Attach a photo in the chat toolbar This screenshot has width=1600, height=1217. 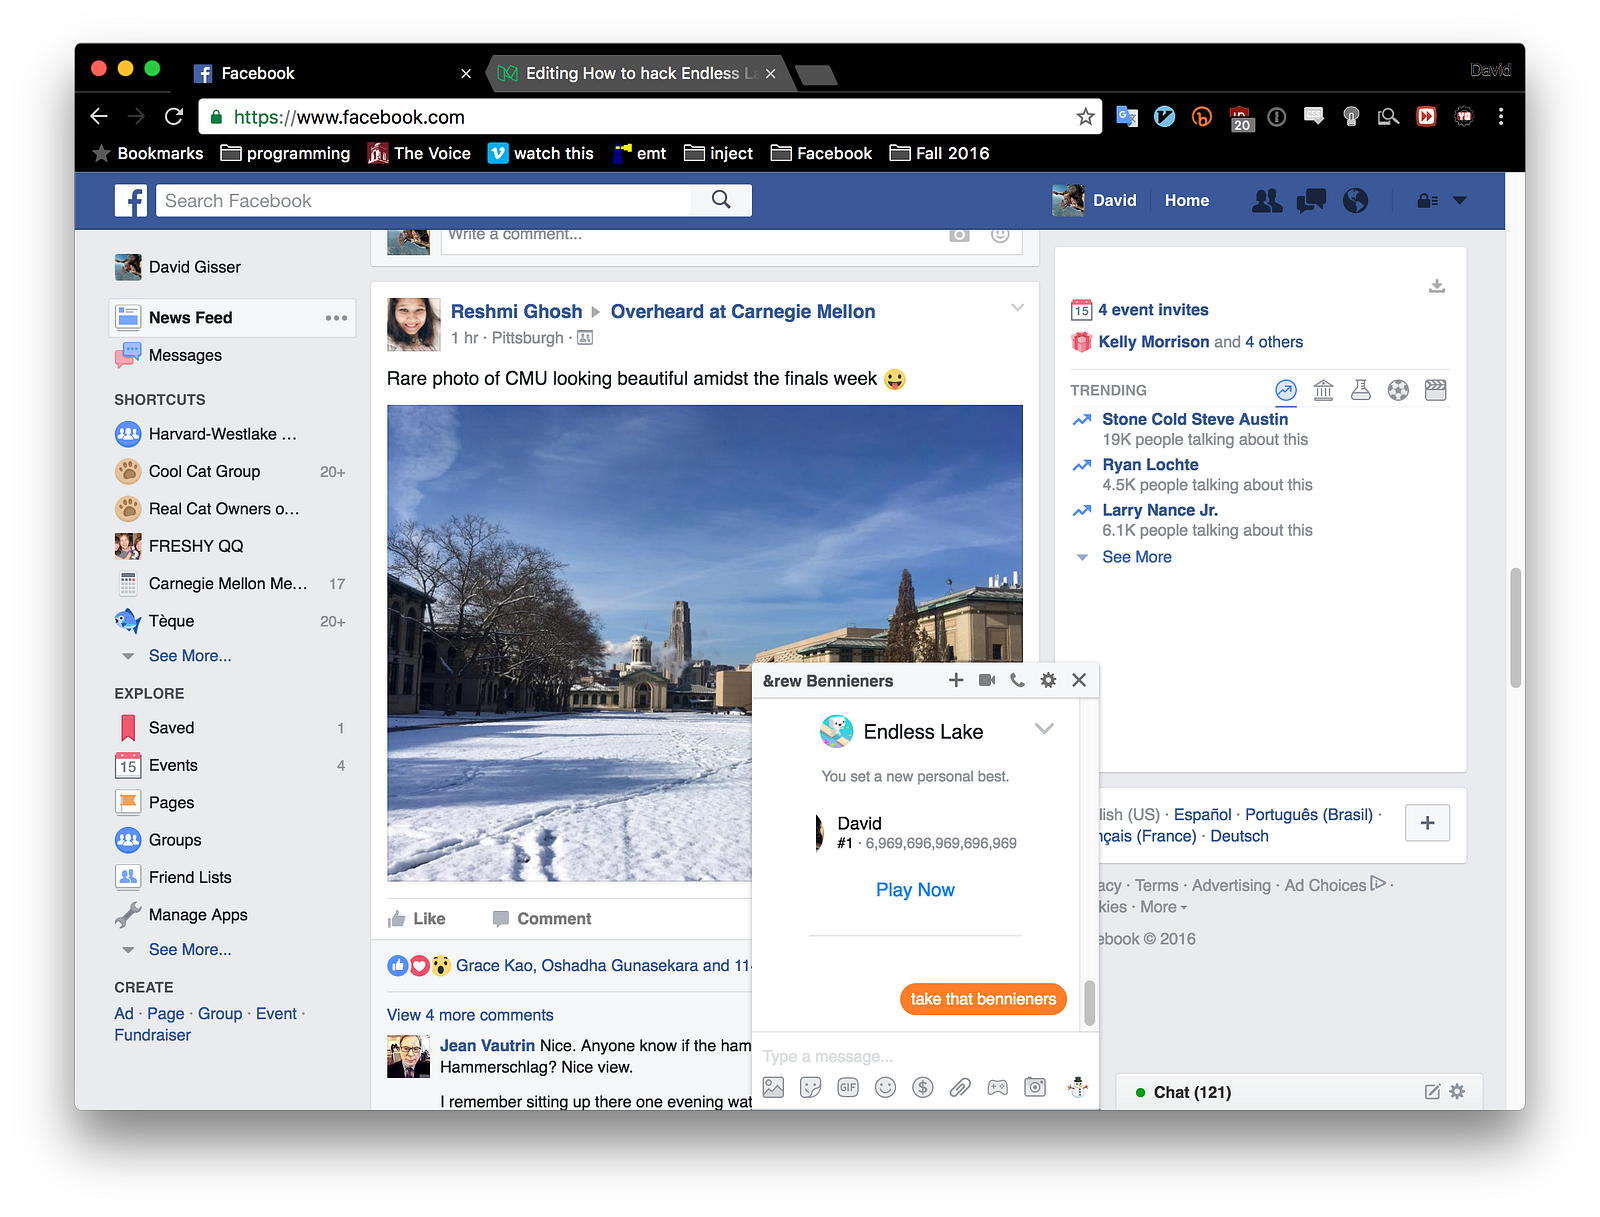click(x=773, y=1087)
